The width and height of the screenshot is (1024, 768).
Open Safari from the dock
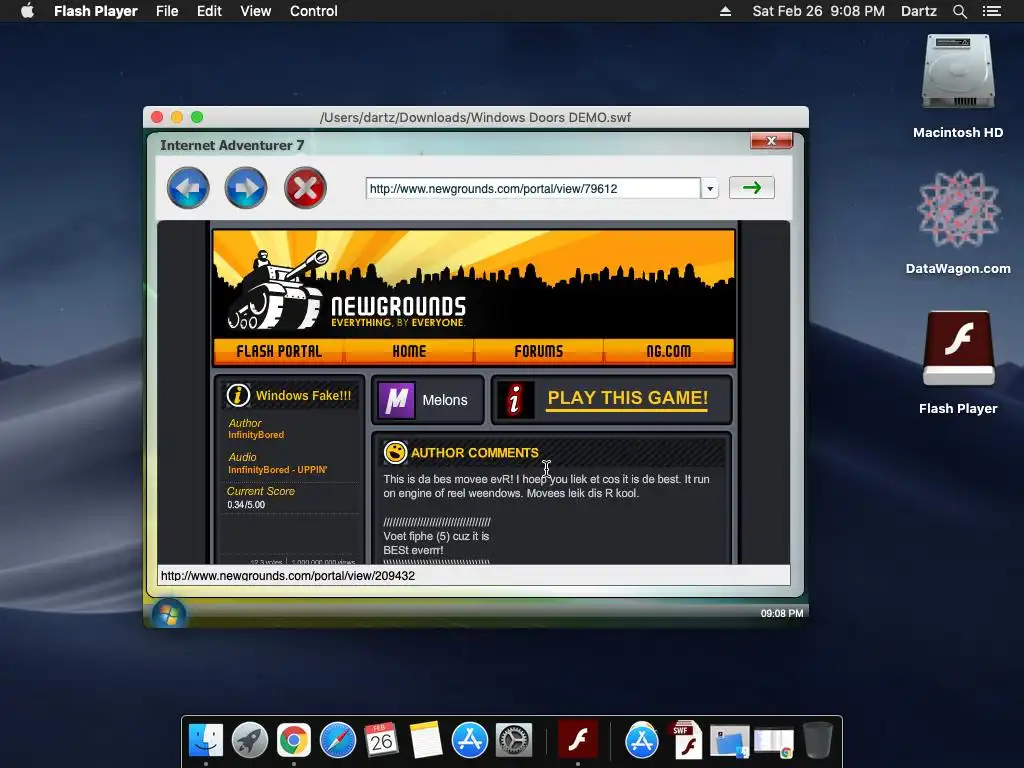coord(338,741)
